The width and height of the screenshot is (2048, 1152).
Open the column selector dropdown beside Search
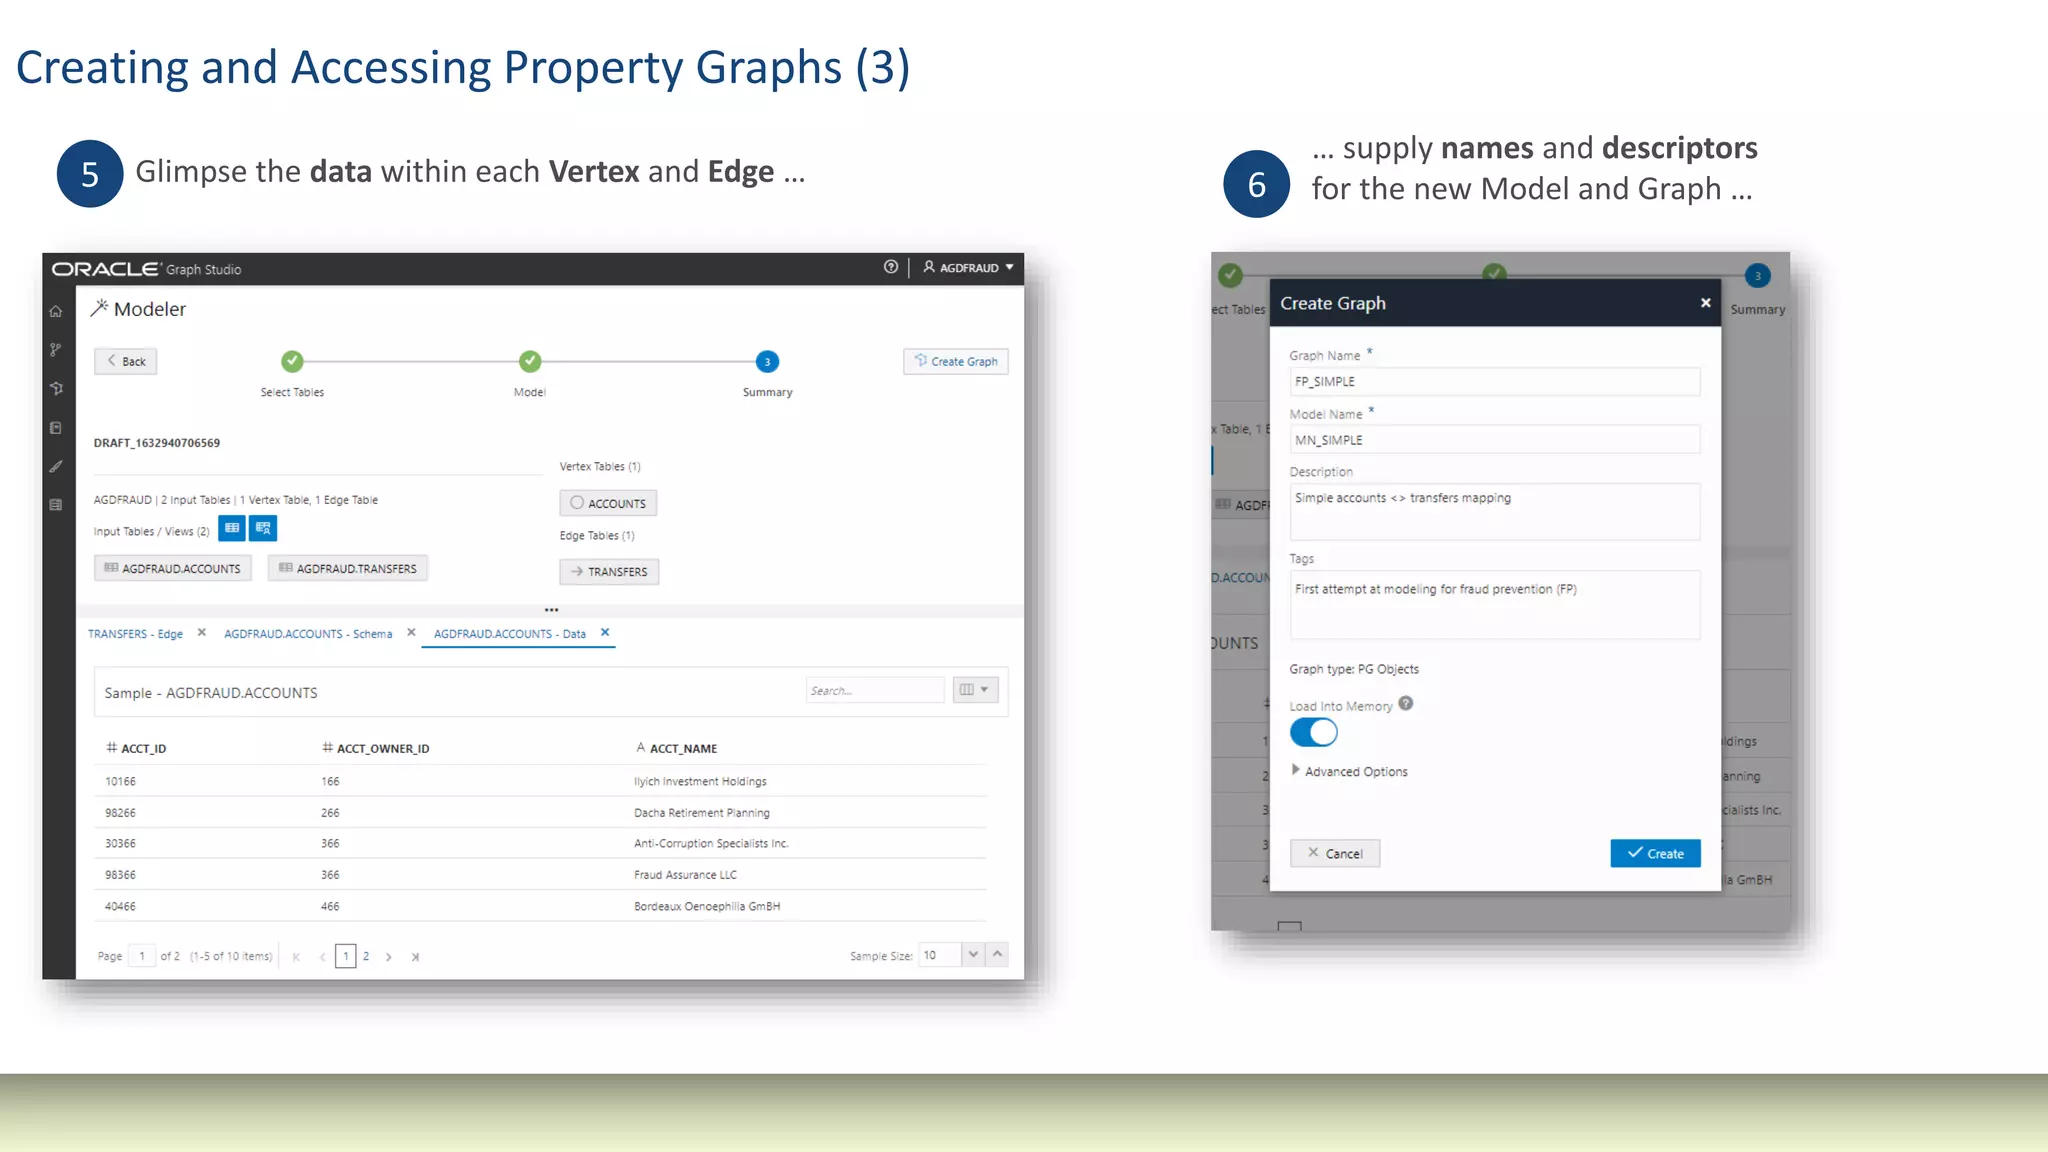click(975, 690)
